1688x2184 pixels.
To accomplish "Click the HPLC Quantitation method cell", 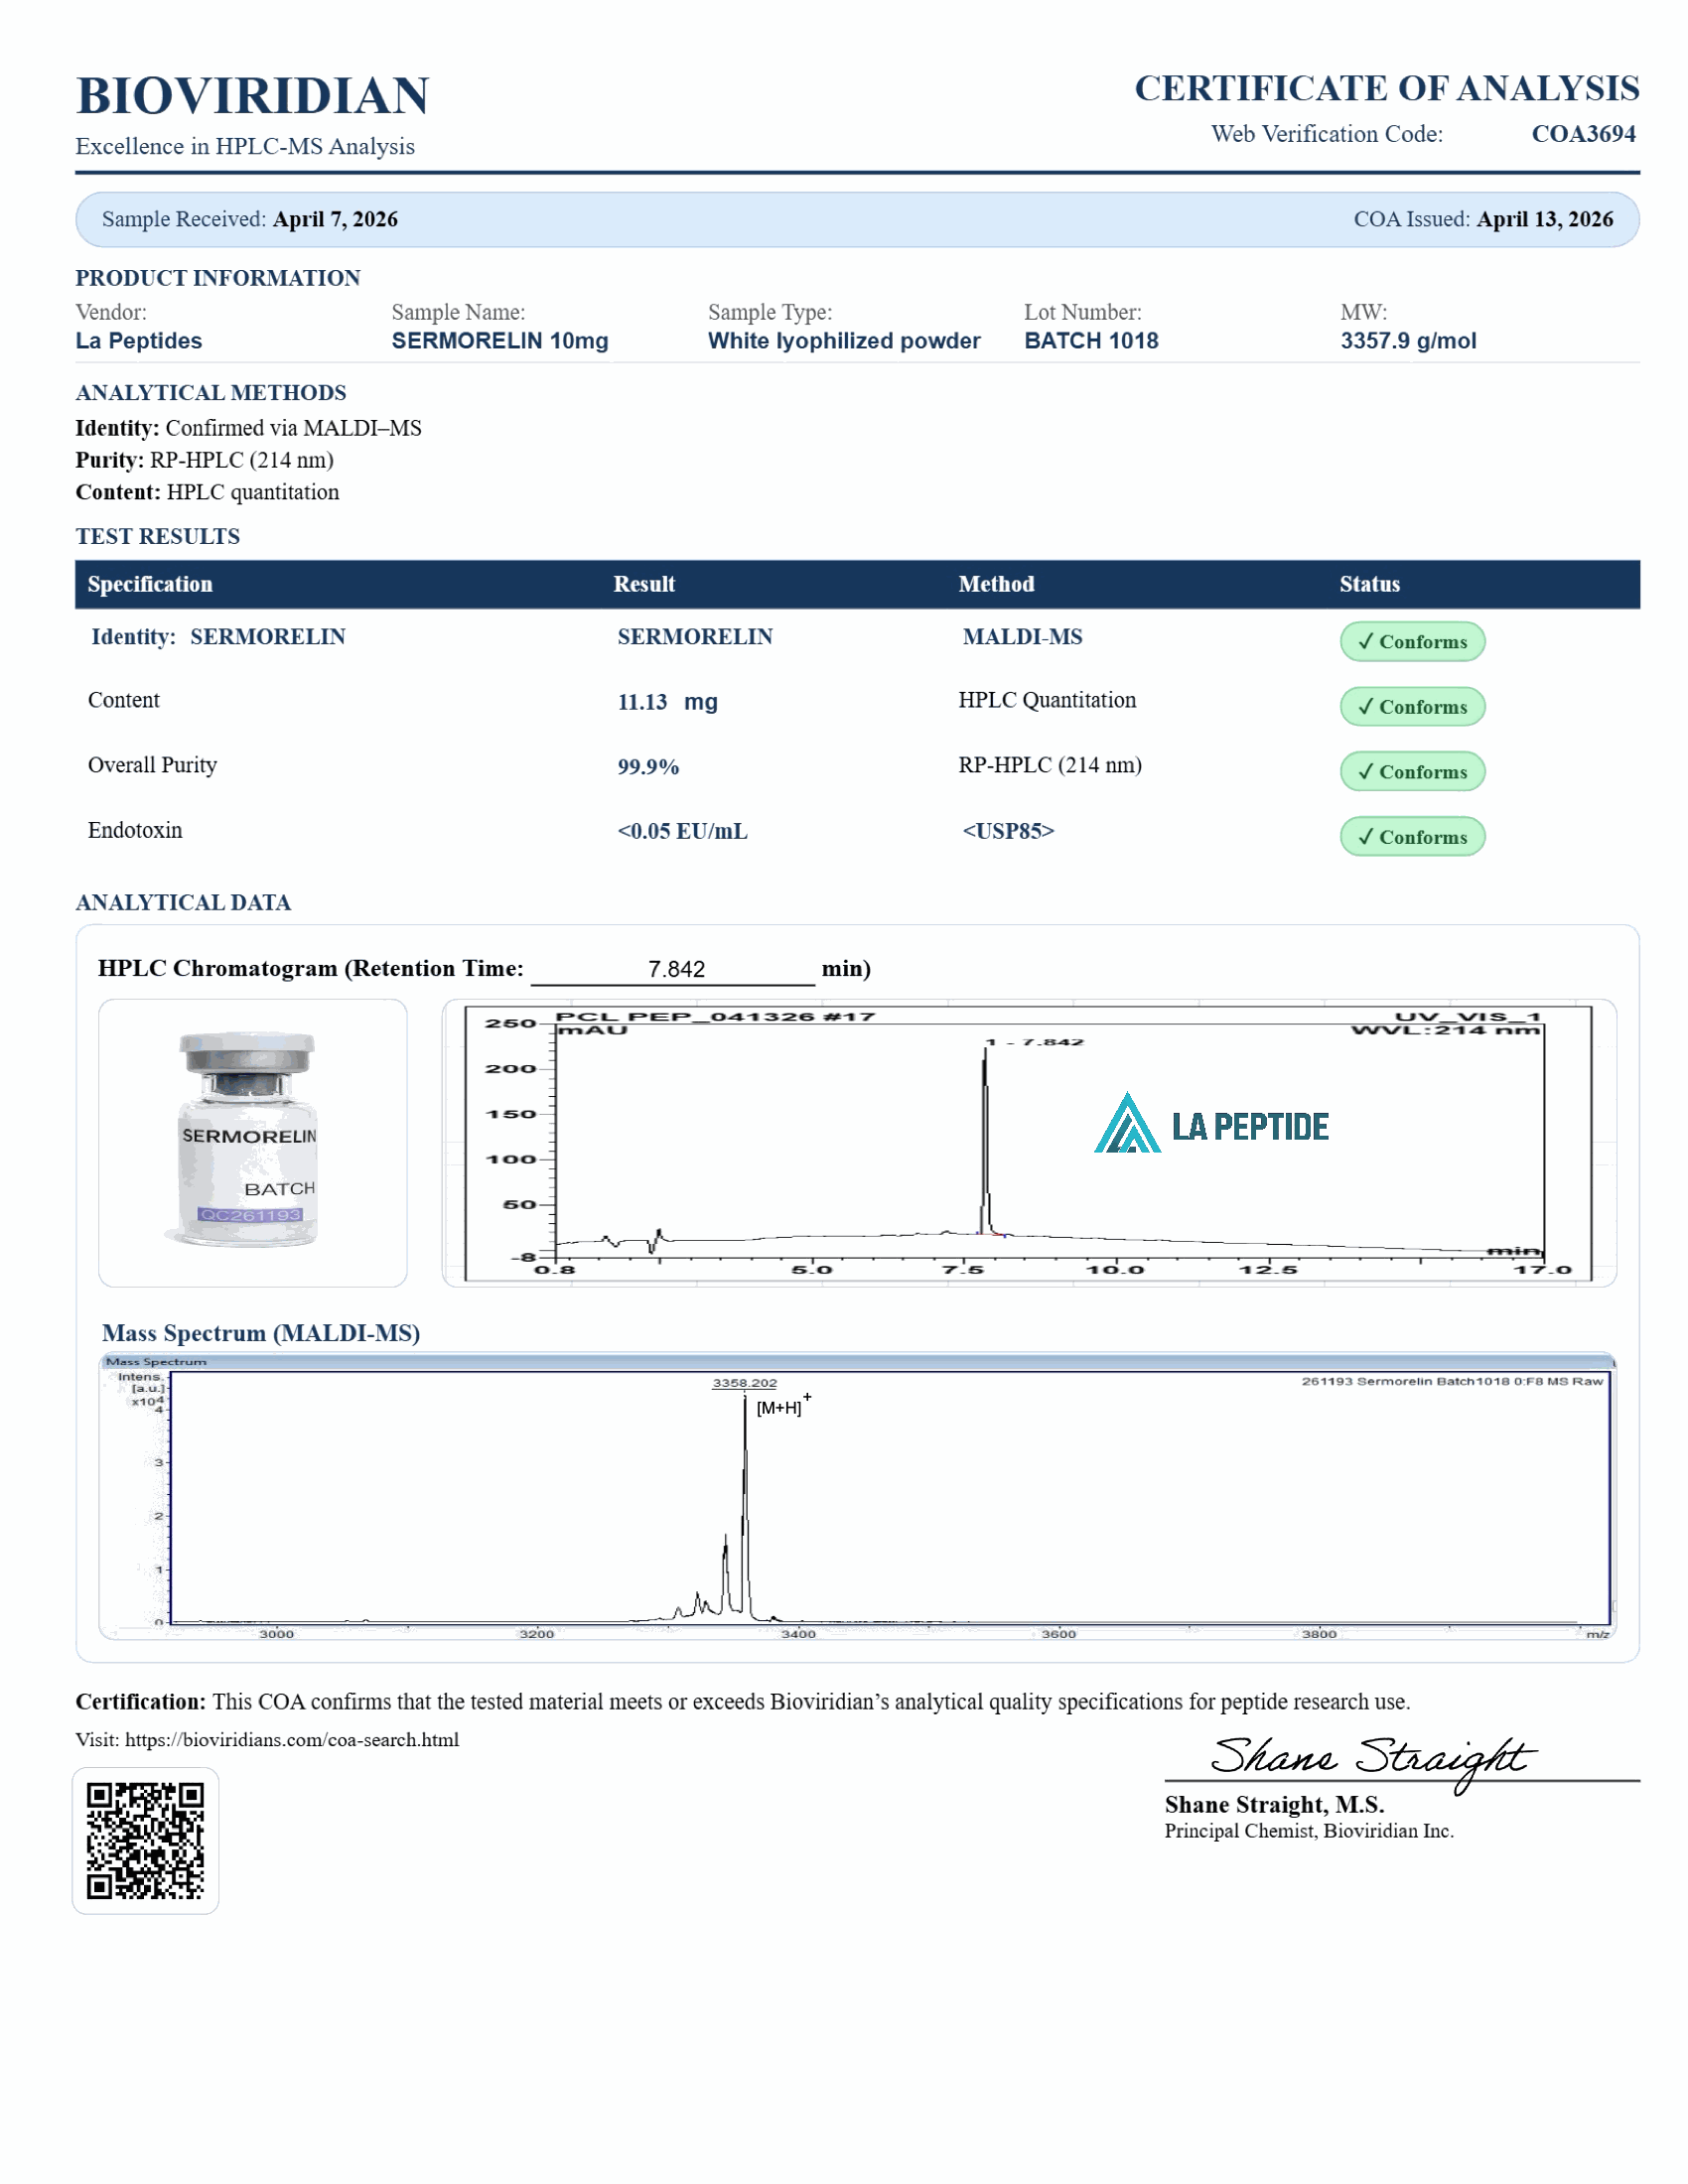I will tap(1047, 700).
